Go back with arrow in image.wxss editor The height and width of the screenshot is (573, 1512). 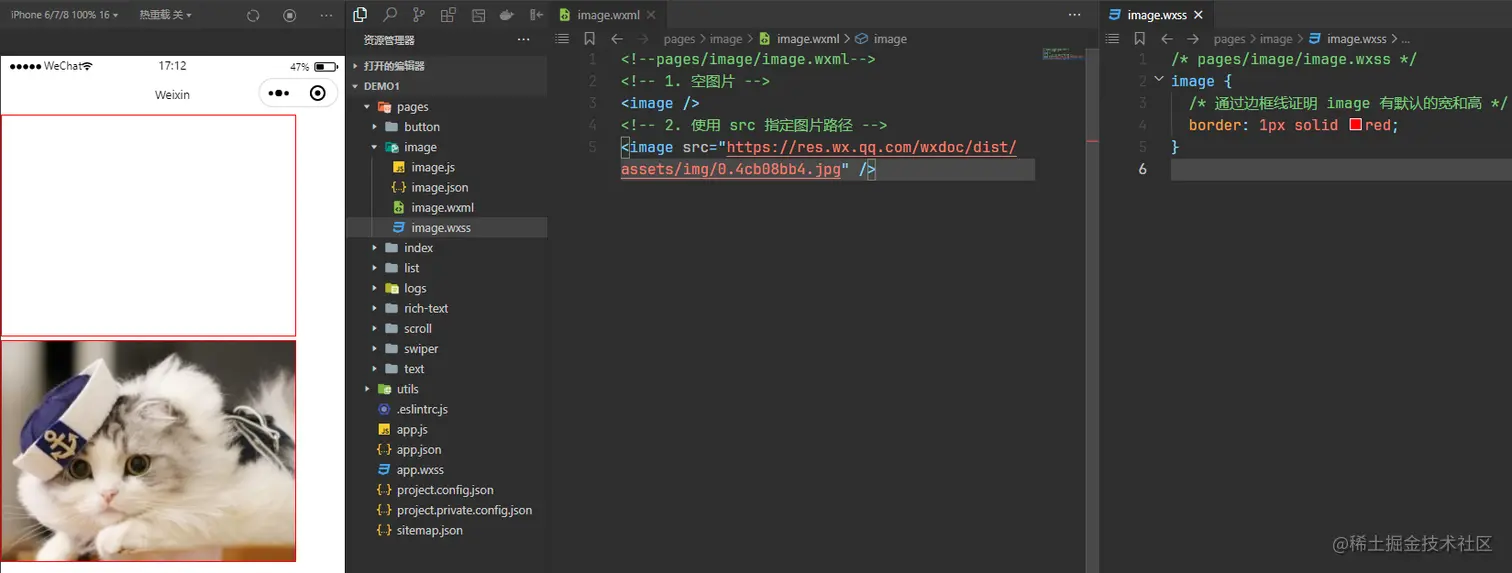click(1166, 39)
